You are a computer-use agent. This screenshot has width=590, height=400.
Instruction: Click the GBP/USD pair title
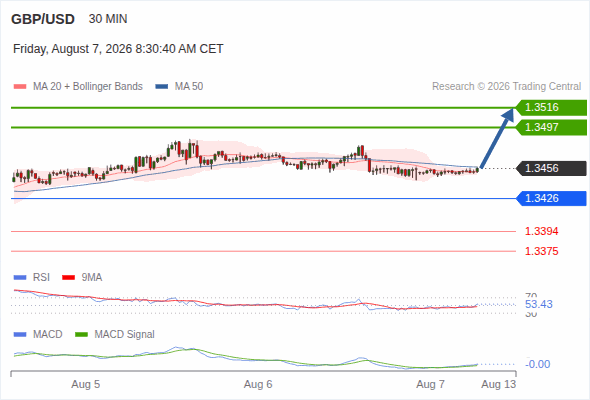click(43, 19)
